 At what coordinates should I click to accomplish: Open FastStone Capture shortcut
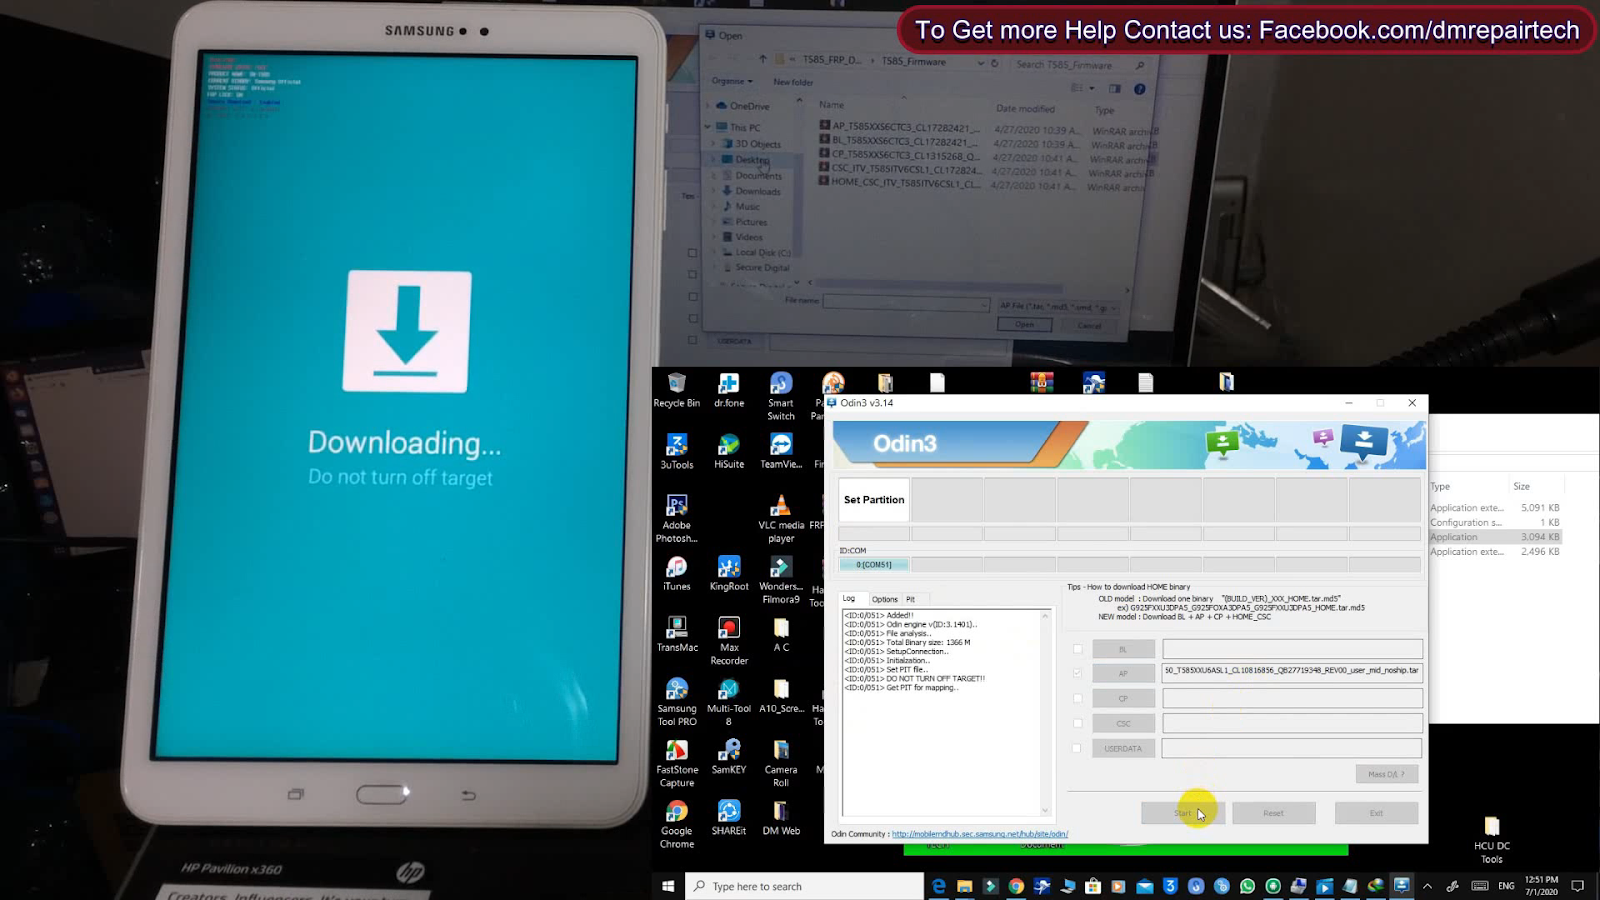point(677,763)
